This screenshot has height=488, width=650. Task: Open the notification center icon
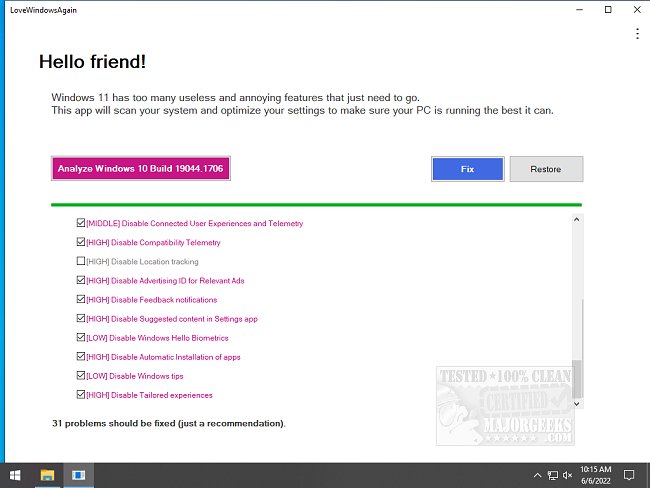[x=629, y=475]
